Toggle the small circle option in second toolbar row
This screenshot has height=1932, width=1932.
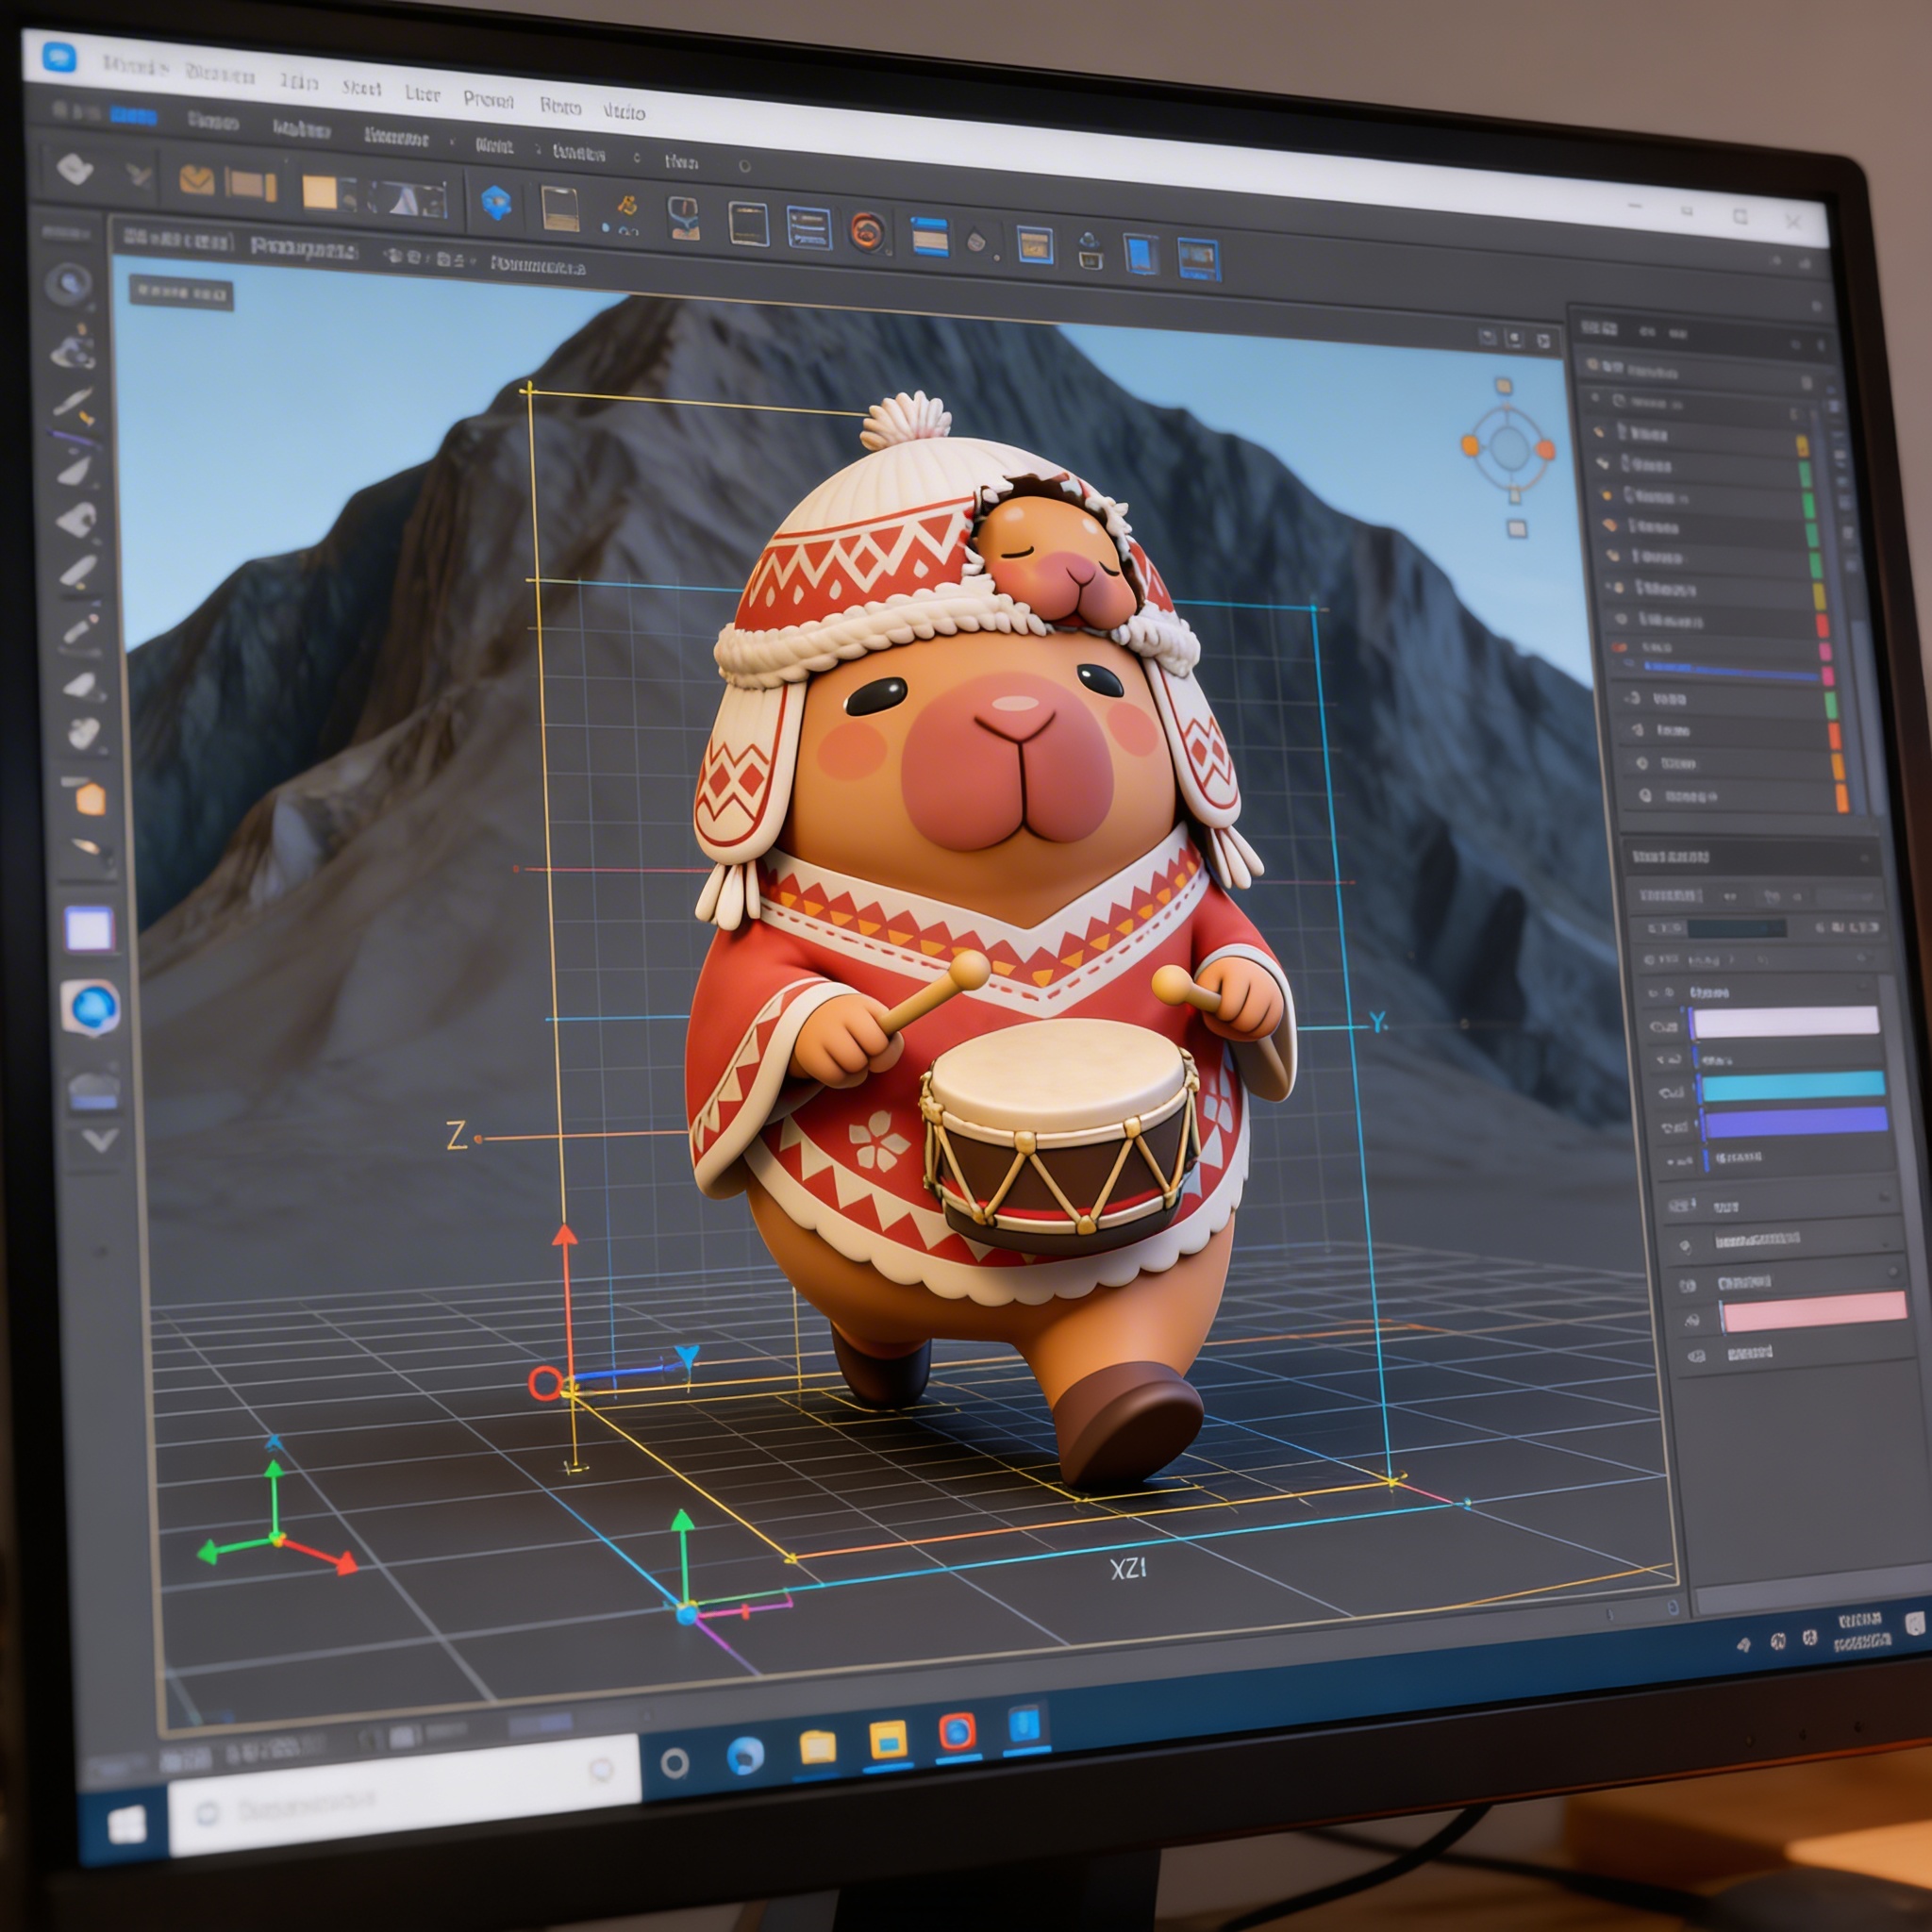click(744, 166)
